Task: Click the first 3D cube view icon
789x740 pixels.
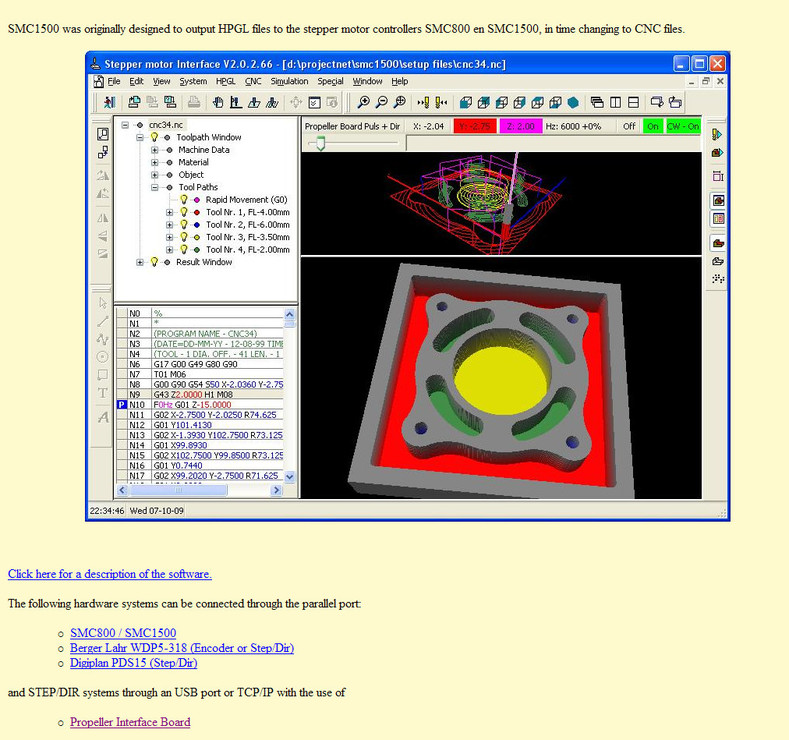Action: [465, 103]
